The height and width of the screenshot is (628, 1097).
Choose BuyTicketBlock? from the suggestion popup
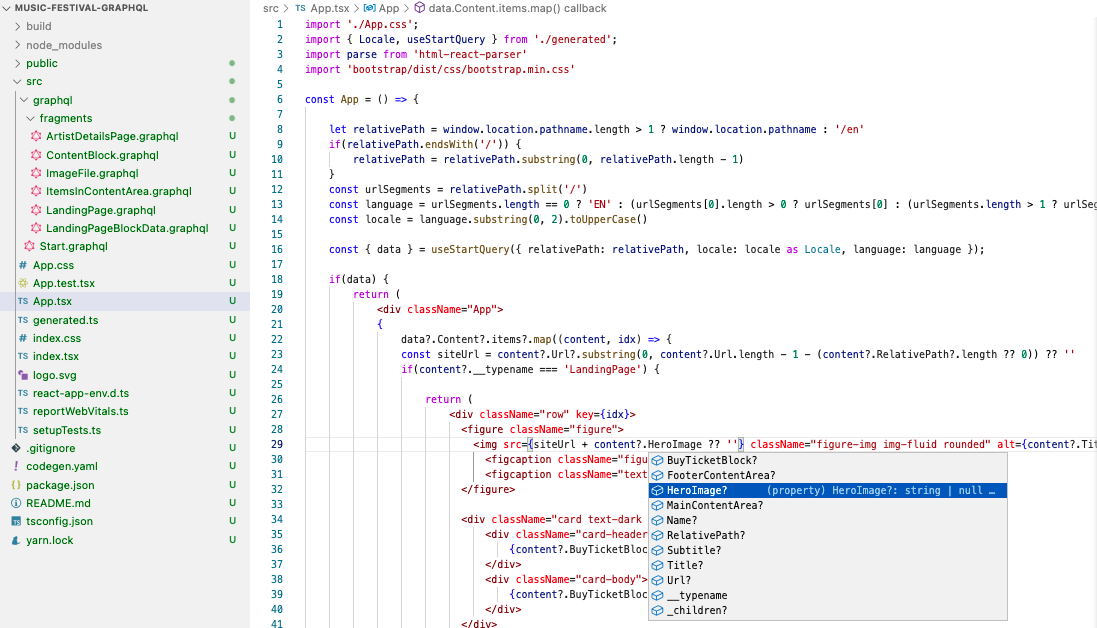[712, 460]
